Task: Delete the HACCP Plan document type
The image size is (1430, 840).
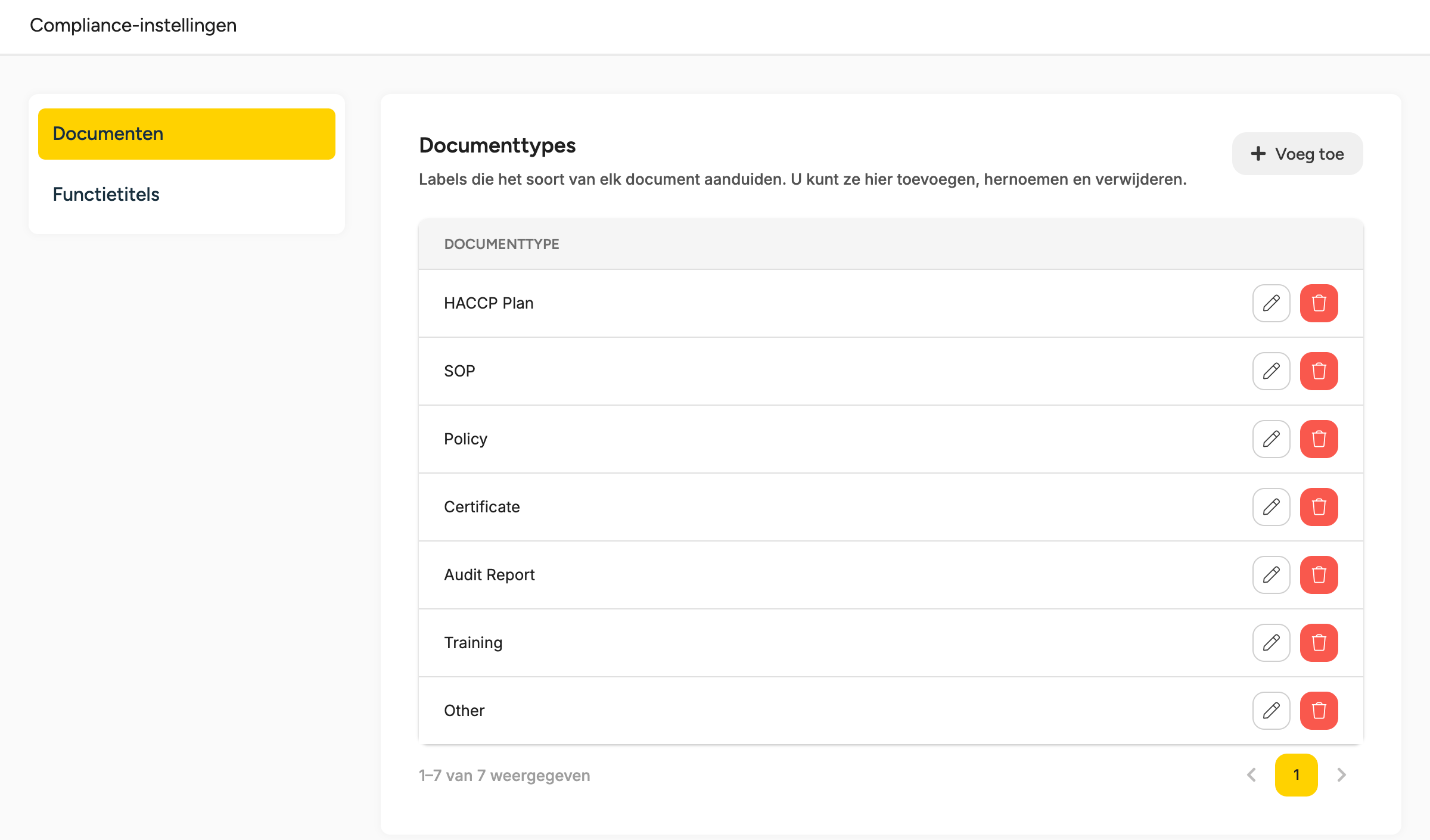Action: point(1319,303)
